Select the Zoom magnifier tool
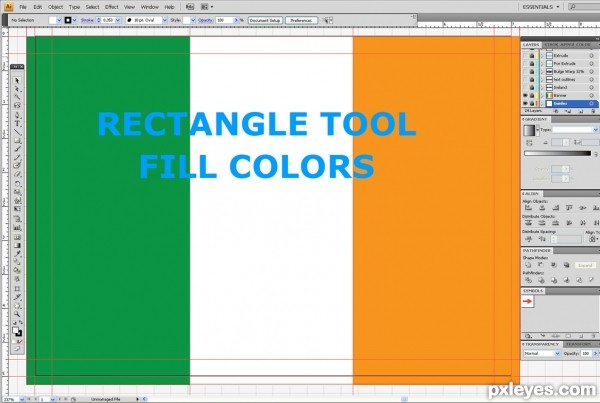Image resolution: width=600 pixels, height=403 pixels. [x=17, y=314]
